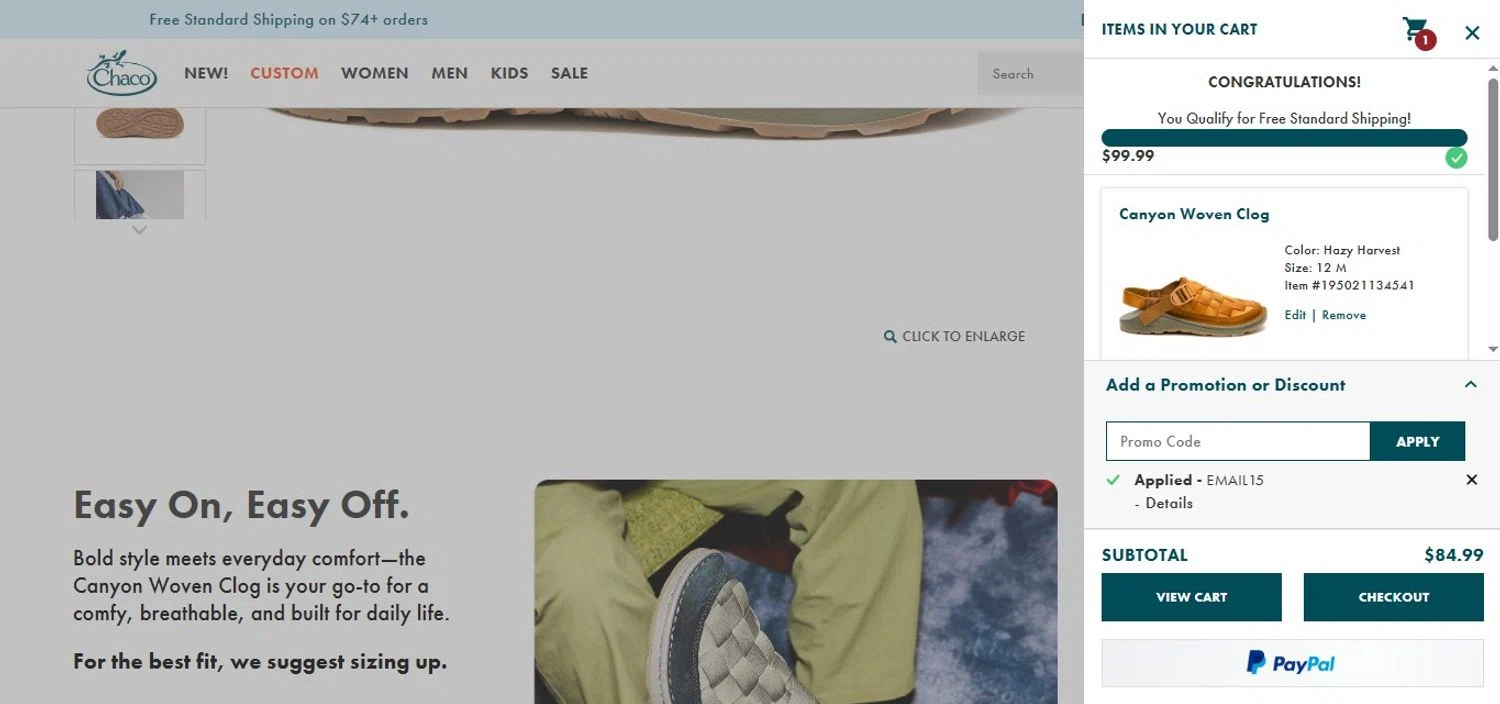This screenshot has height=704, width=1500.
Task: Open the Canyon Woven Clog product title
Action: pos(1193,214)
